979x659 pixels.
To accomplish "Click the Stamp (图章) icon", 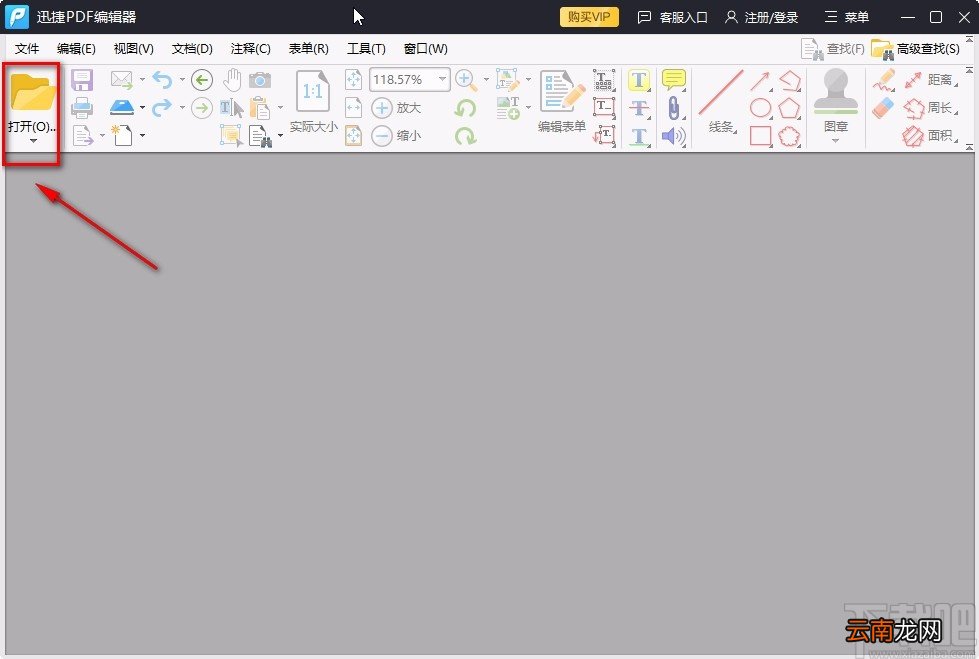I will pos(836,91).
